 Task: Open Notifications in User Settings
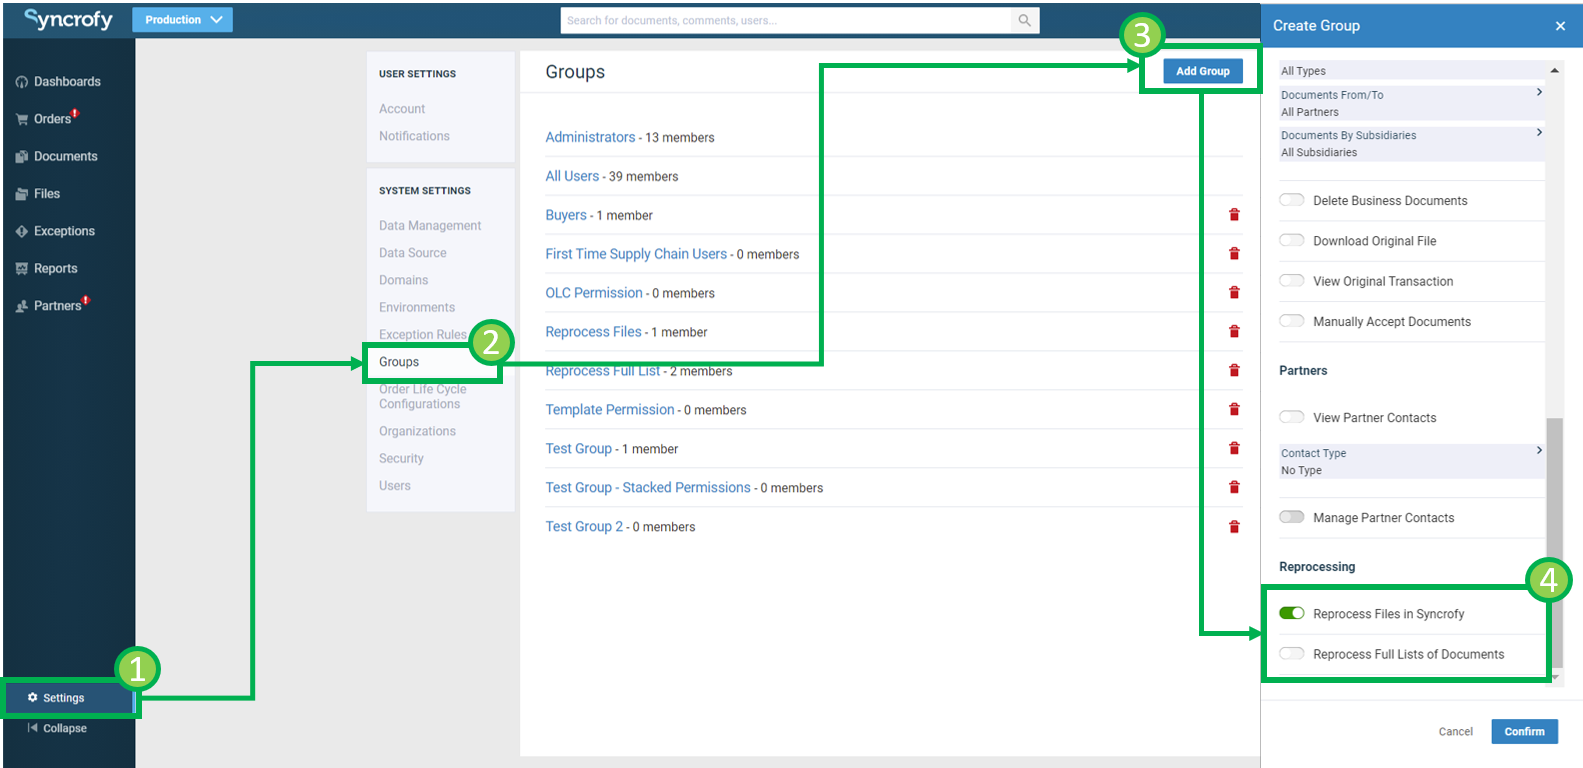(x=414, y=136)
